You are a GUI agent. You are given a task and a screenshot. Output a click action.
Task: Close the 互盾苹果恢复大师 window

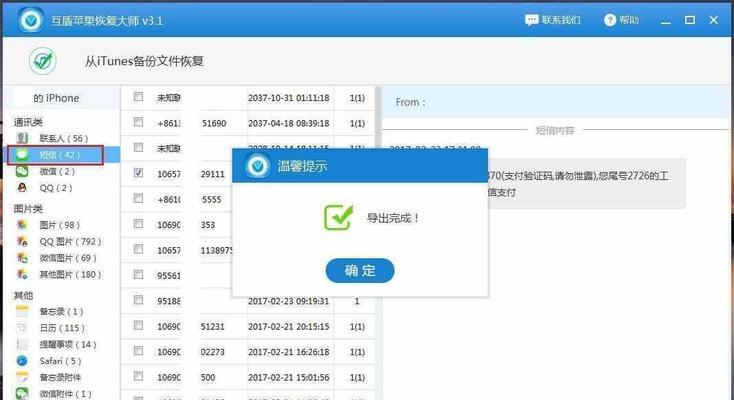(x=713, y=20)
